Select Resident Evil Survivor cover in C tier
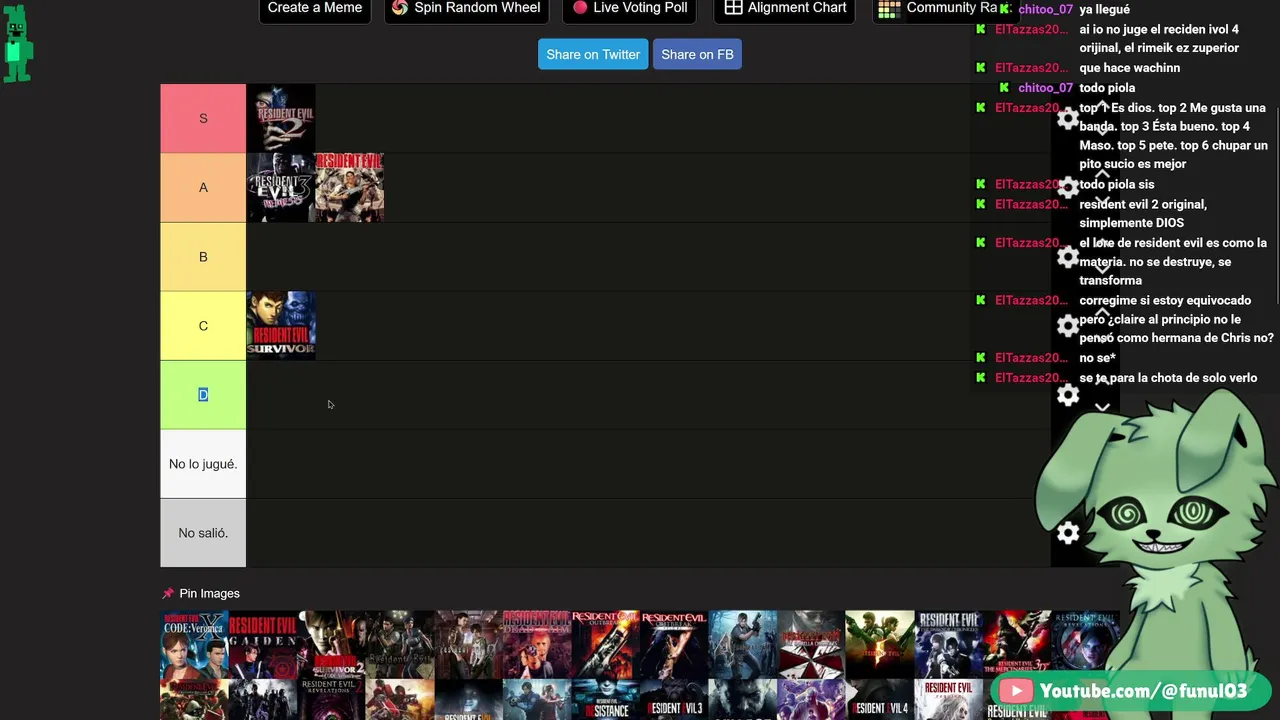1280x720 pixels. 281,325
